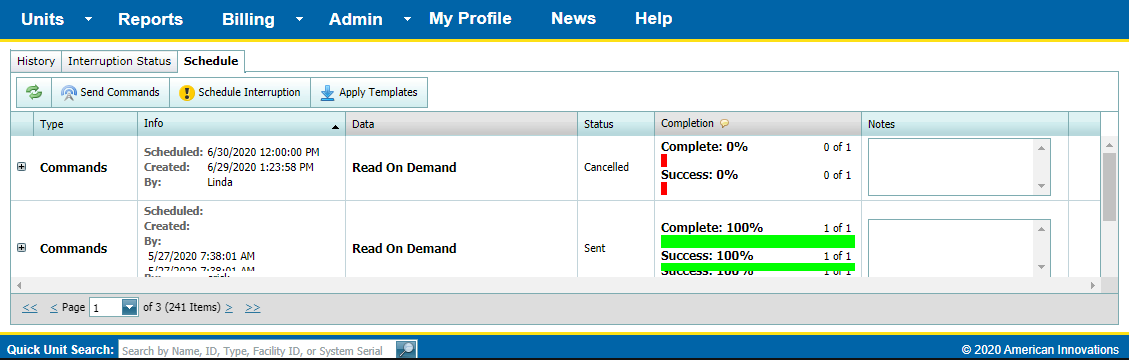The image size is (1129, 360).
Task: Click Success 0% progress bar
Action: (x=664, y=189)
